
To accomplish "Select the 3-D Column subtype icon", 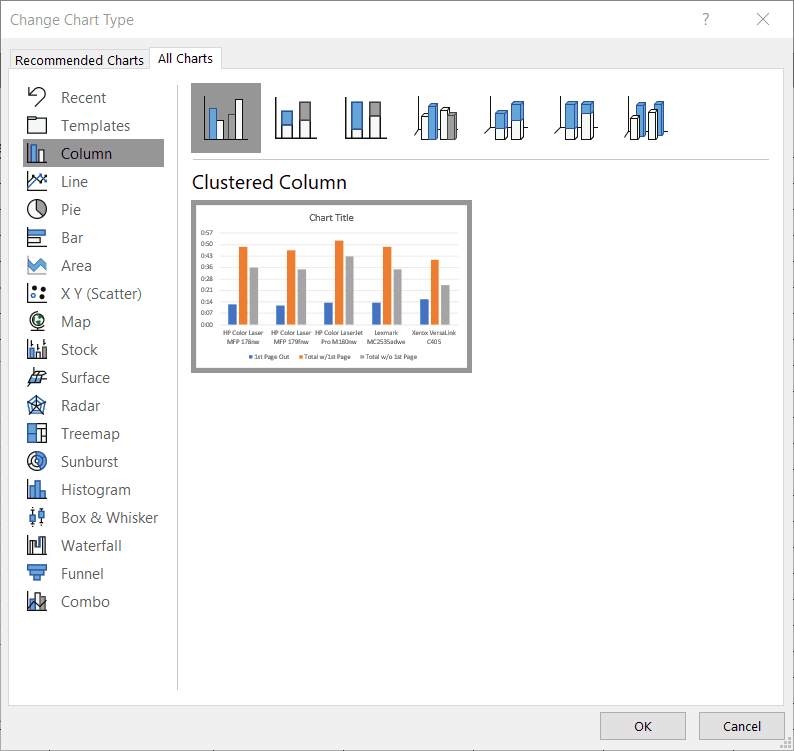I will coord(647,119).
